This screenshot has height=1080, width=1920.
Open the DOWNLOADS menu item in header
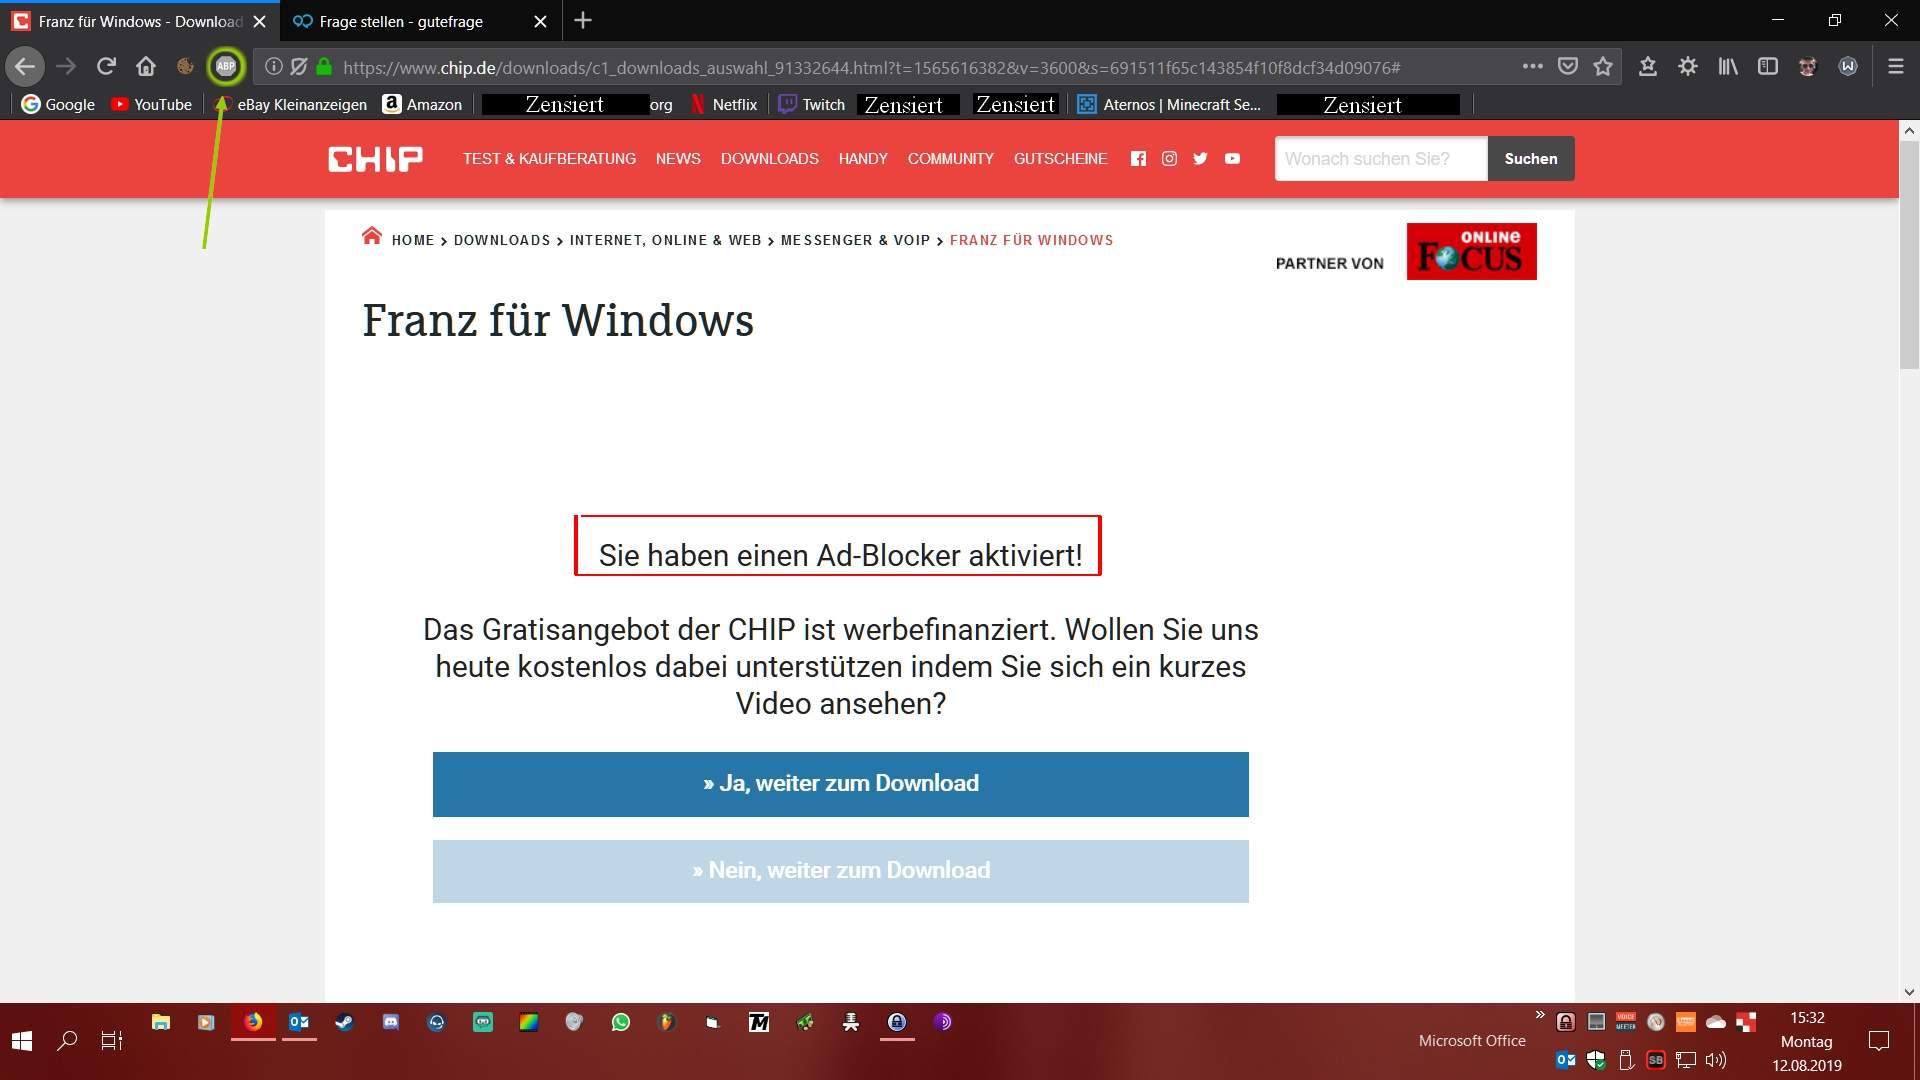(x=770, y=159)
